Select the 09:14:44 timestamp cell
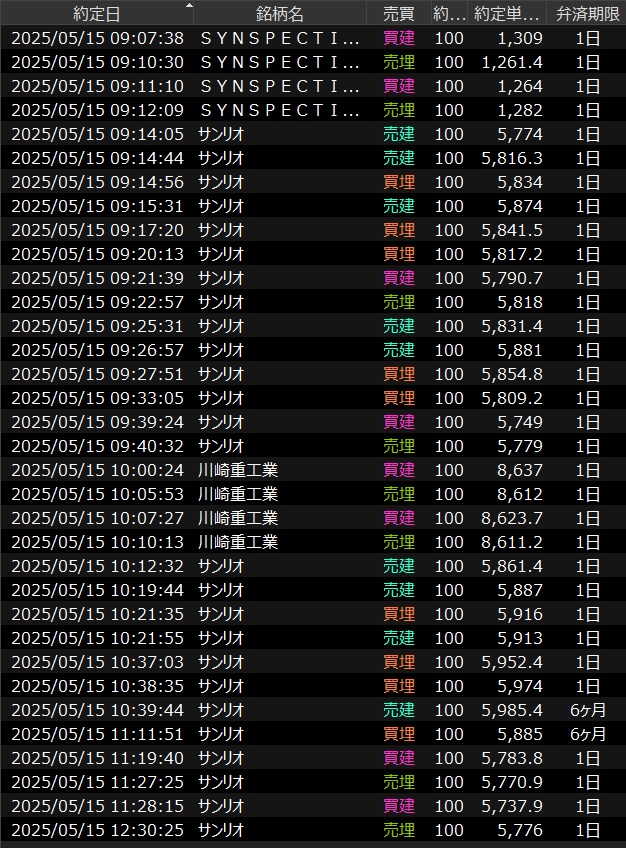626x848 pixels. point(97,158)
